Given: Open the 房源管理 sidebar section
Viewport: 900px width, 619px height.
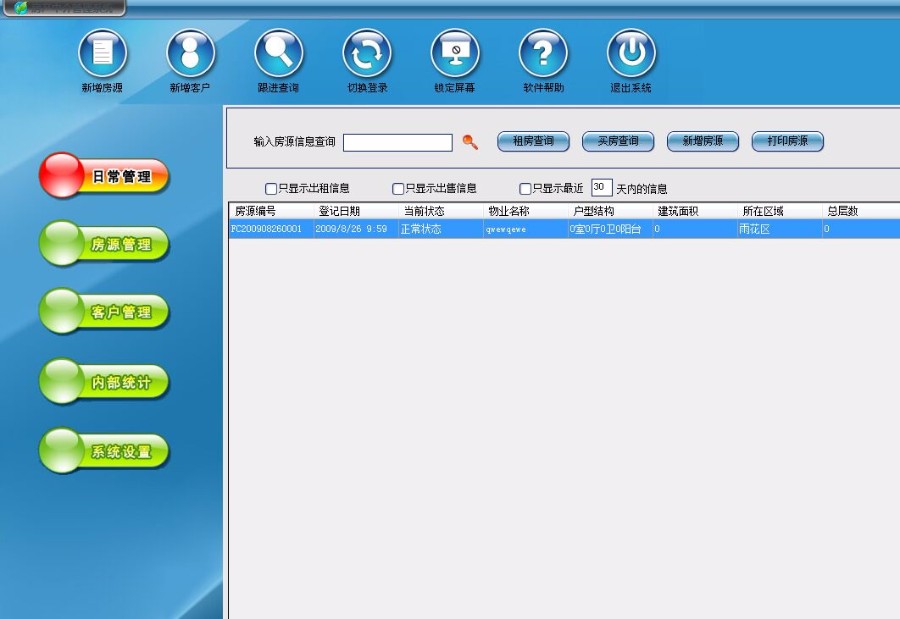Looking at the screenshot, I should click(103, 244).
